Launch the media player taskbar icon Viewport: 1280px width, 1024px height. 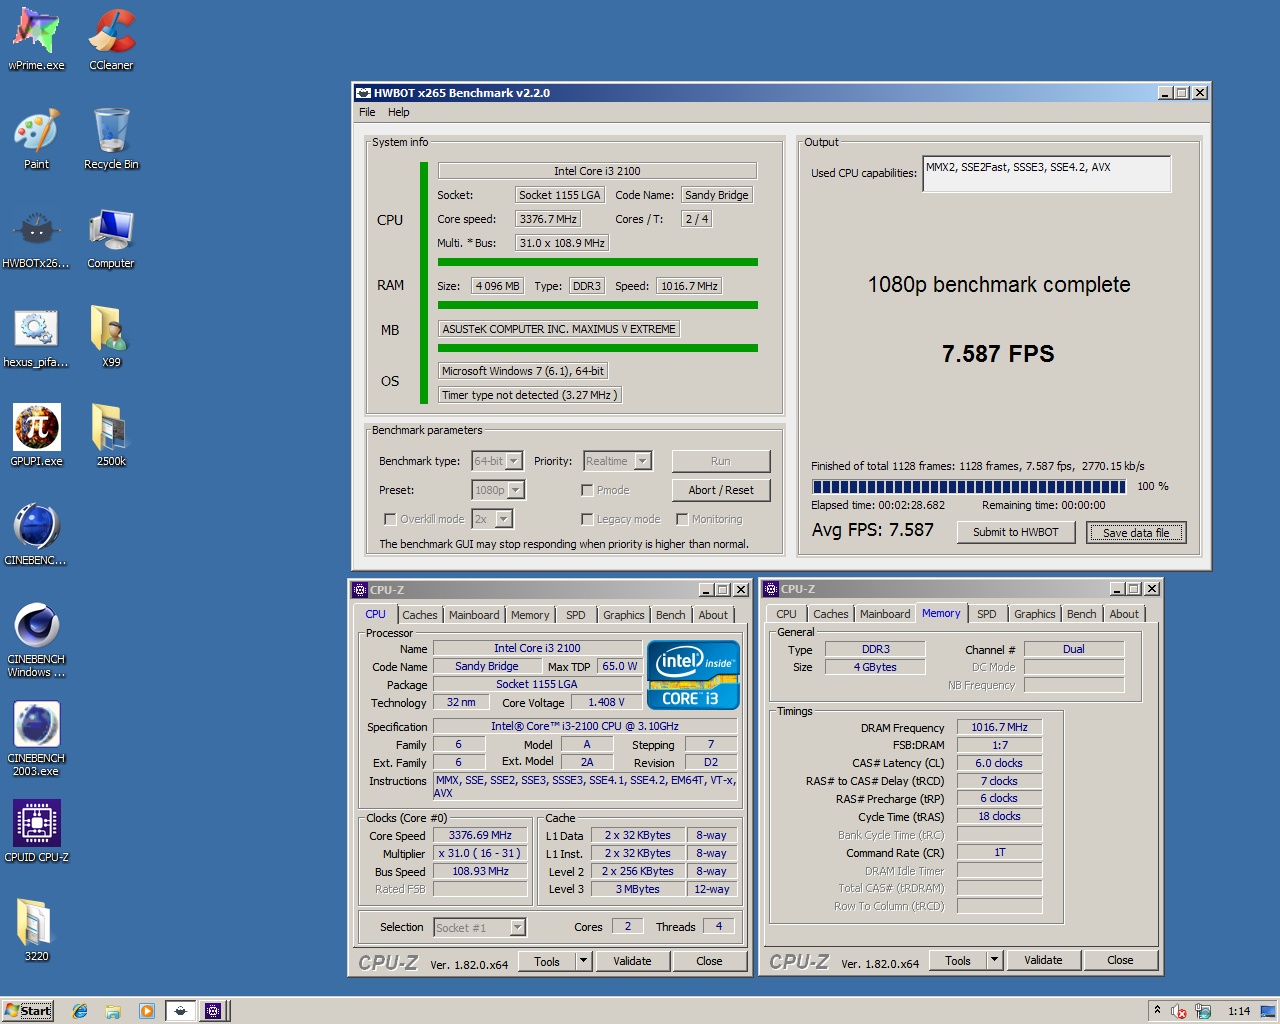[x=147, y=1011]
